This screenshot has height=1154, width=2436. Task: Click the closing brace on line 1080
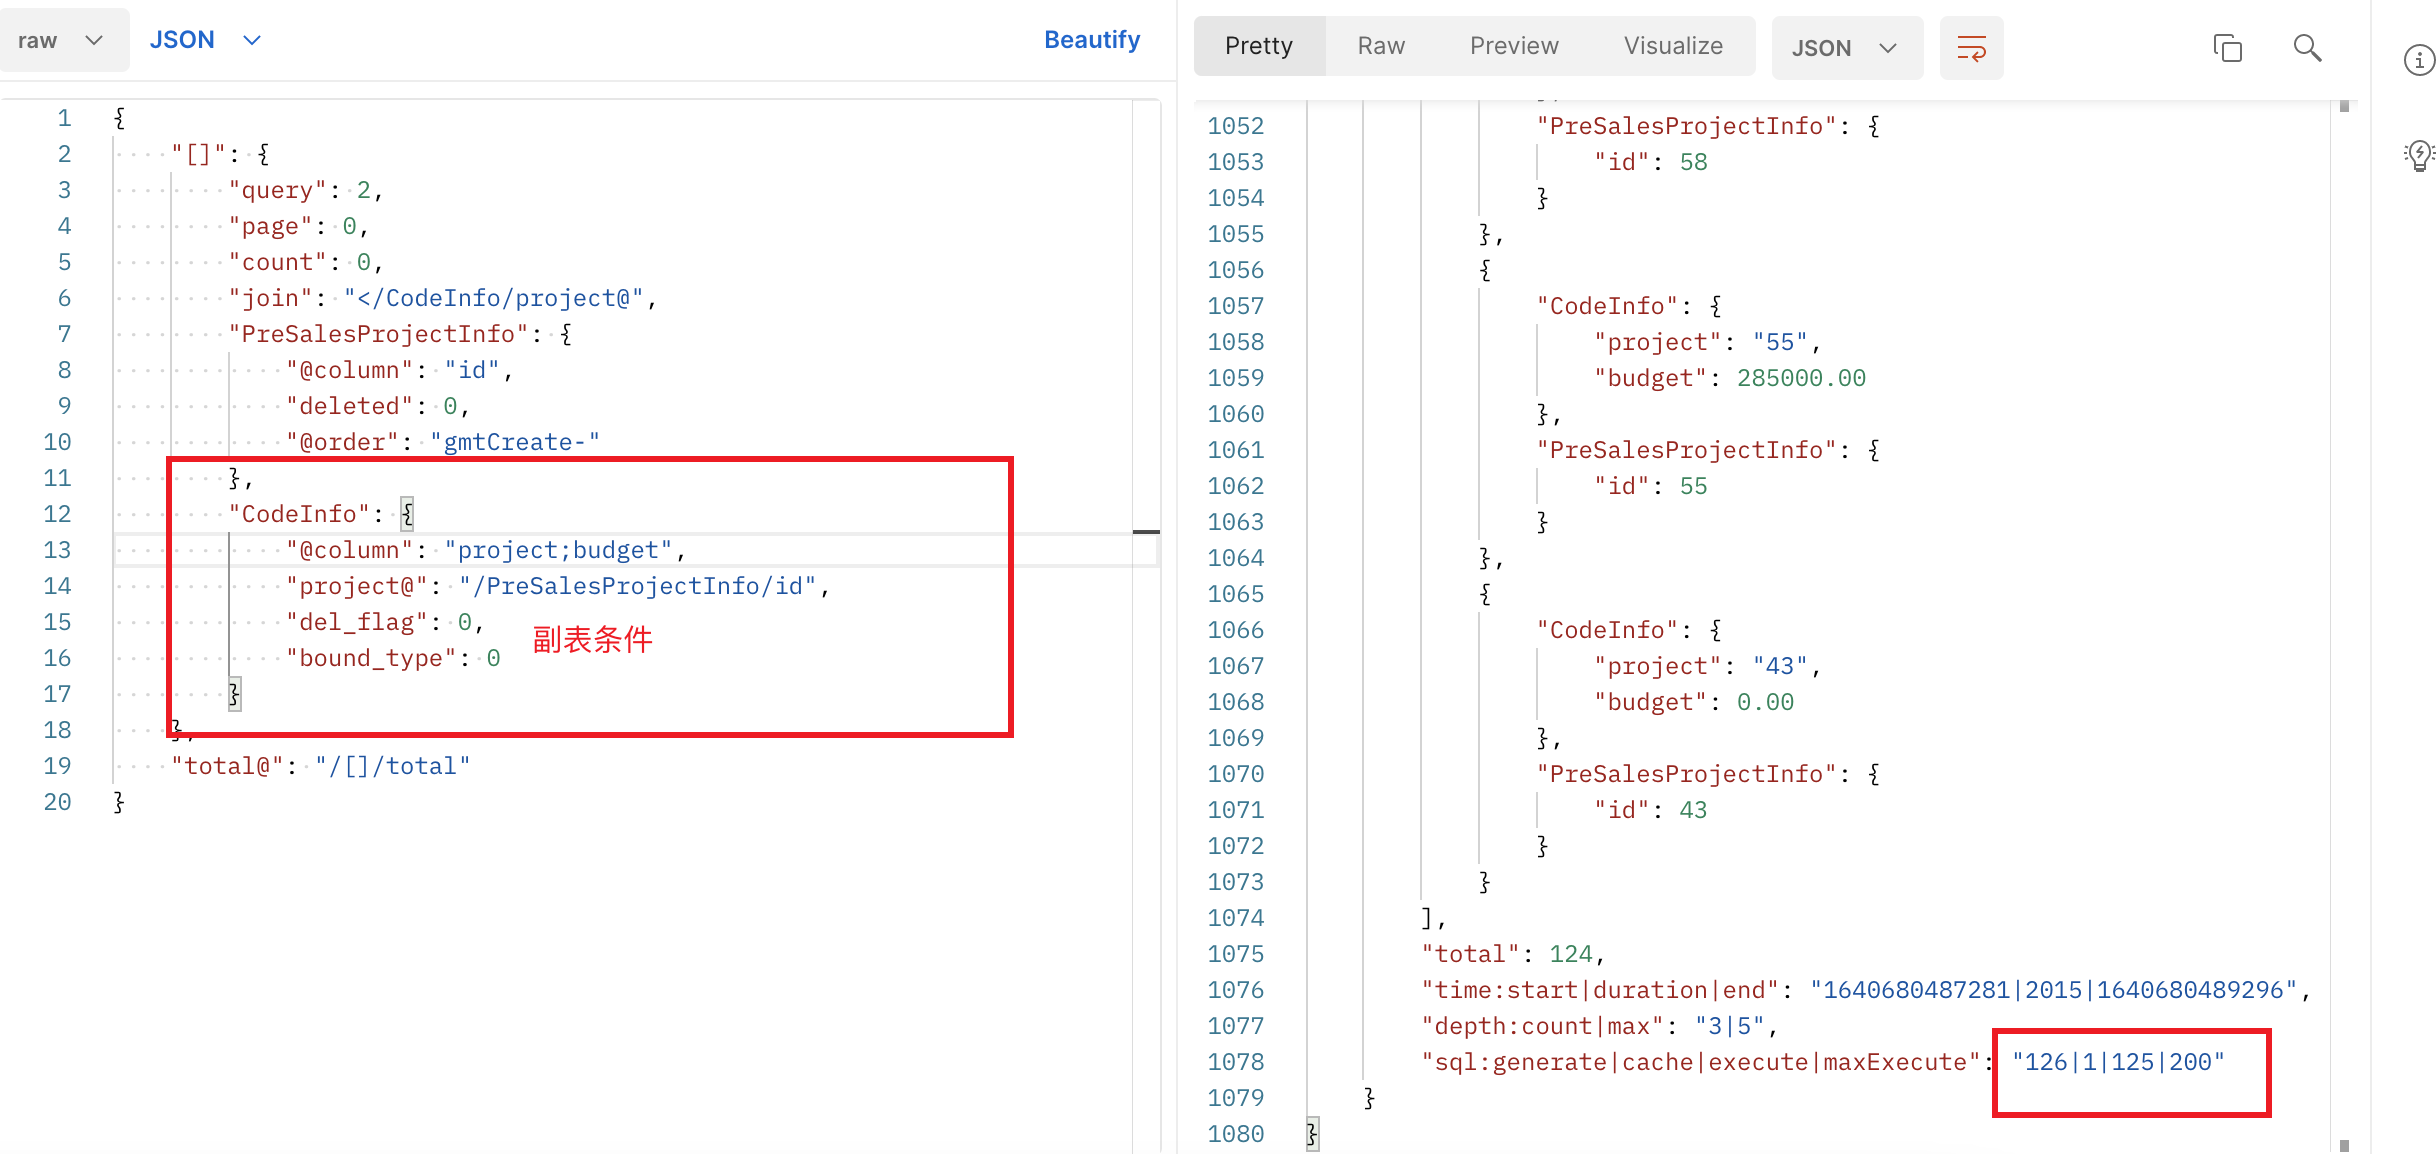[1312, 1134]
